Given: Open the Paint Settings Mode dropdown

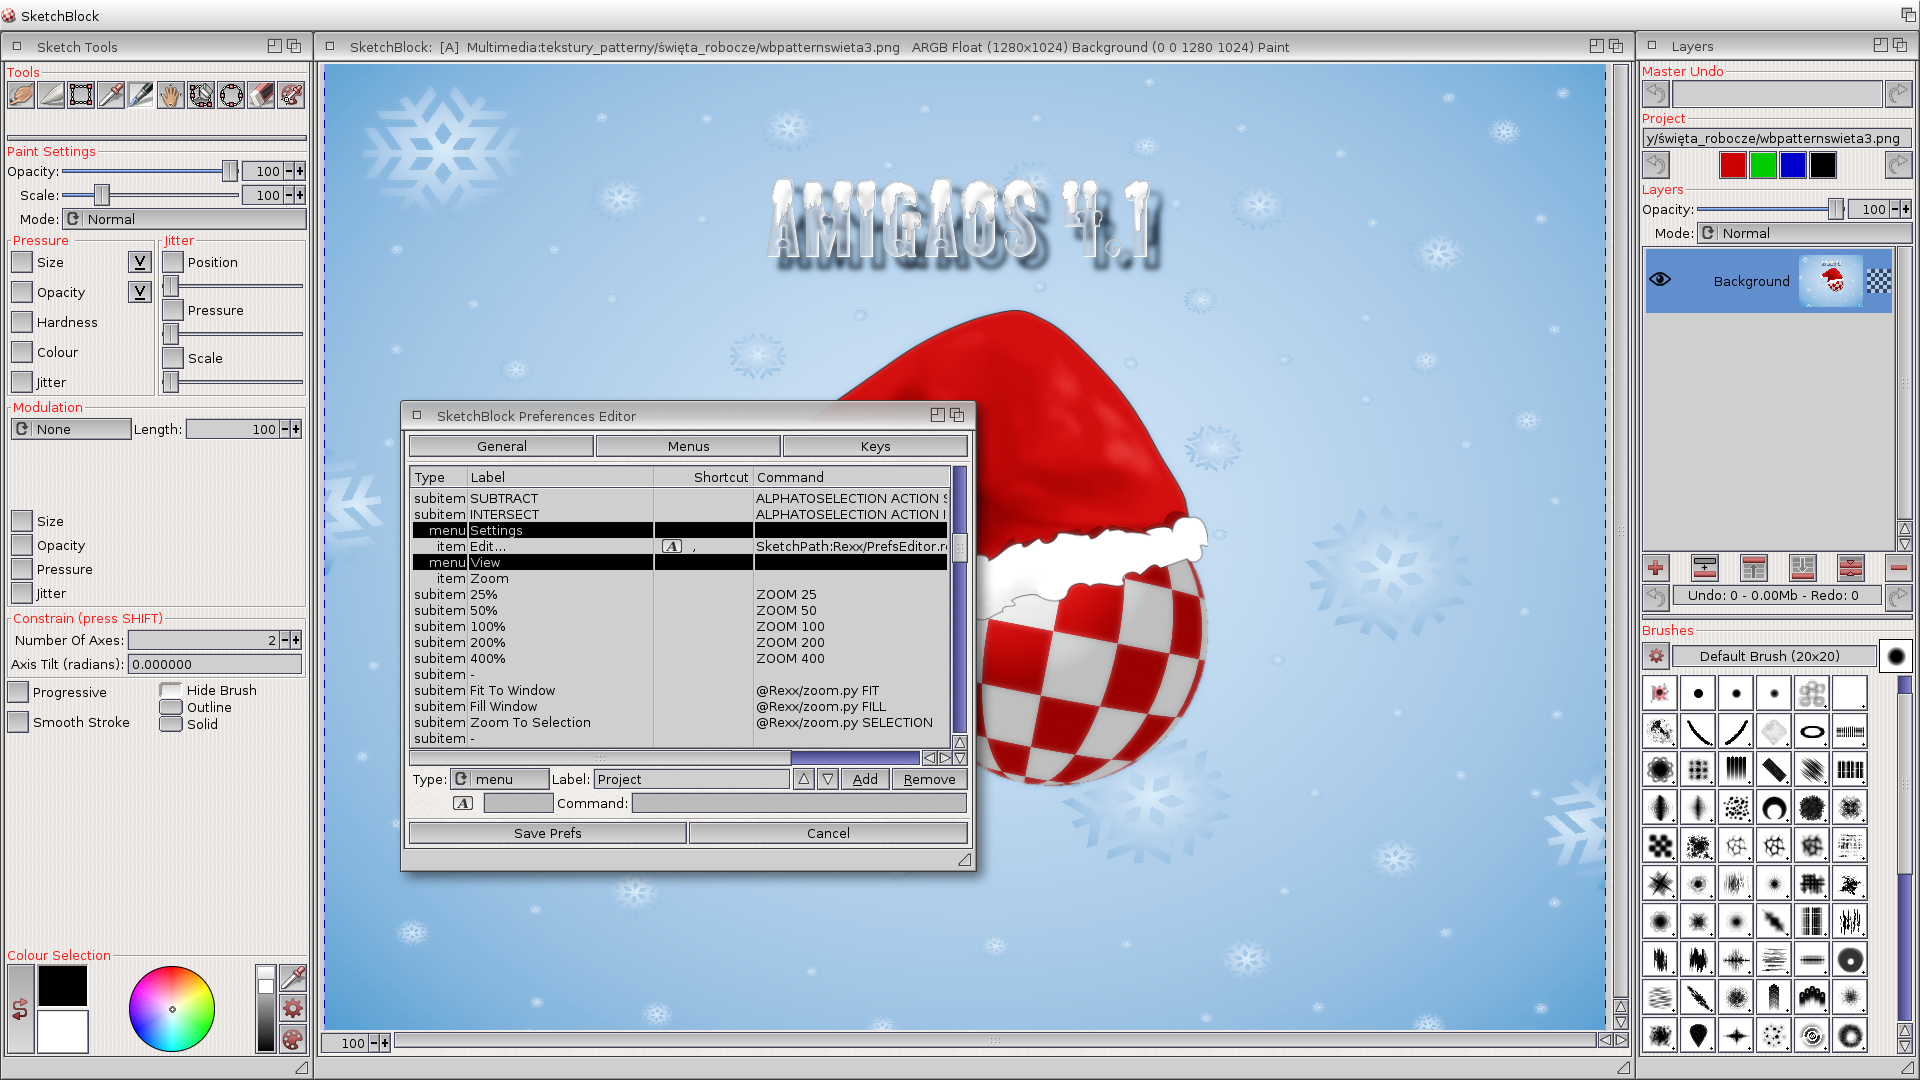Looking at the screenshot, I should pos(184,219).
